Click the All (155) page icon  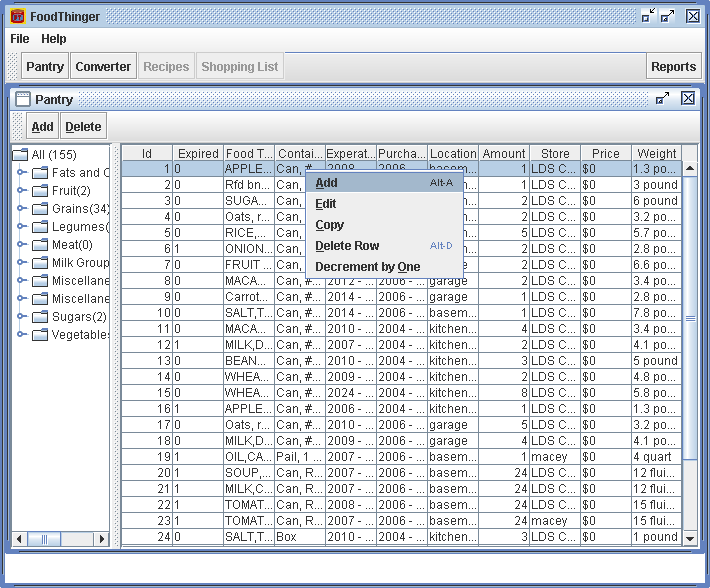20,155
